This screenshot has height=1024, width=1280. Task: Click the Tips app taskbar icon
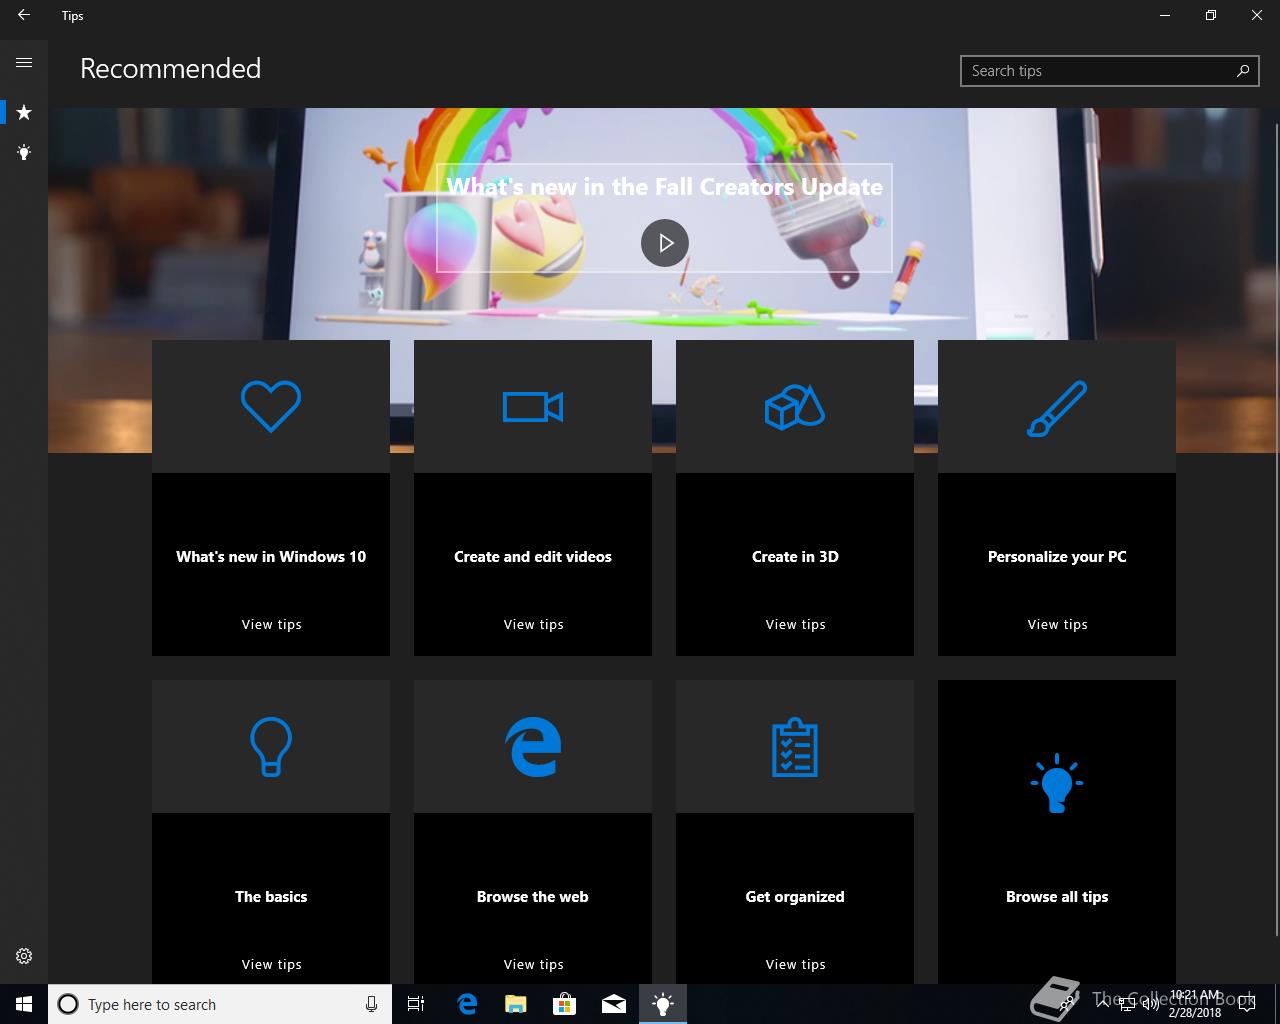click(663, 1004)
